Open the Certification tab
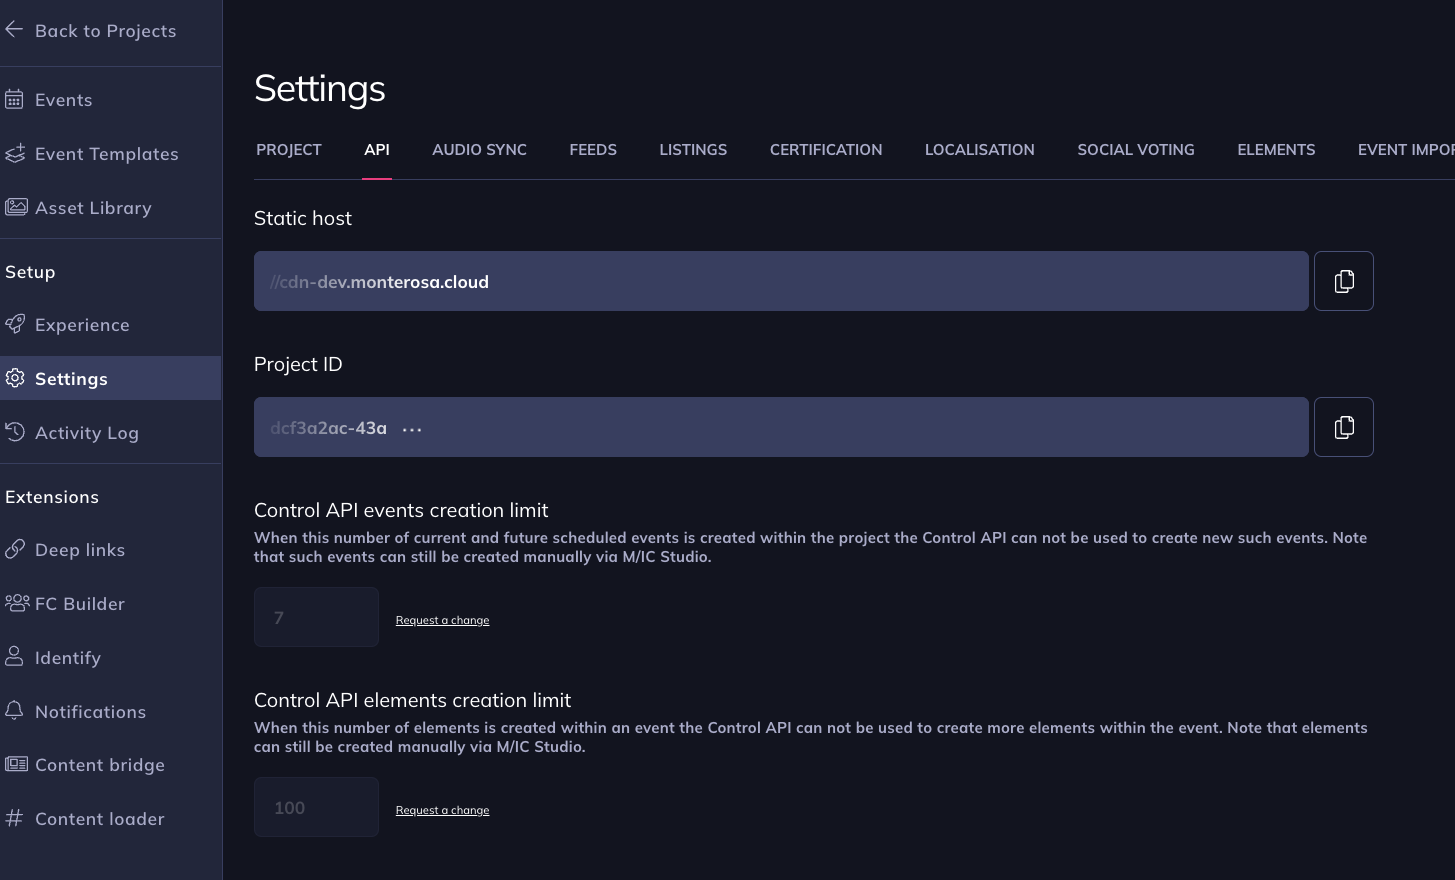 [x=826, y=150]
